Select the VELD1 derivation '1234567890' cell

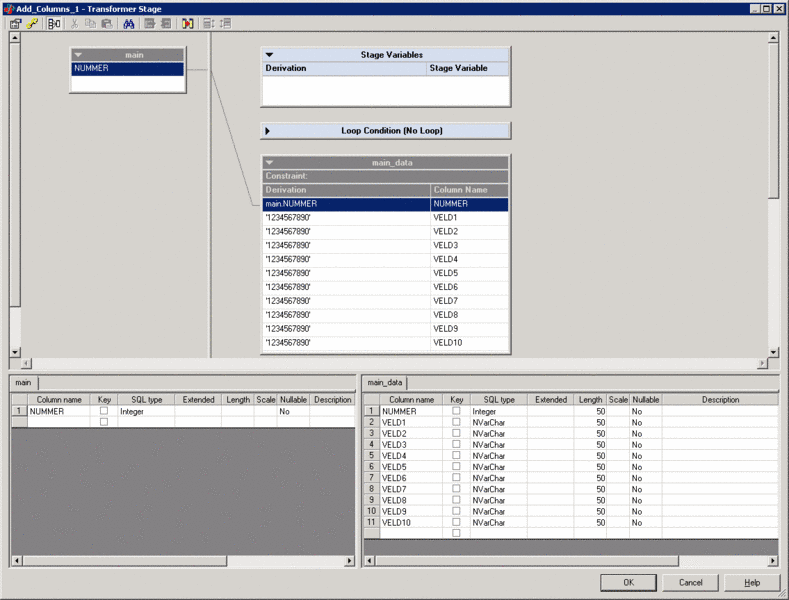pos(346,218)
